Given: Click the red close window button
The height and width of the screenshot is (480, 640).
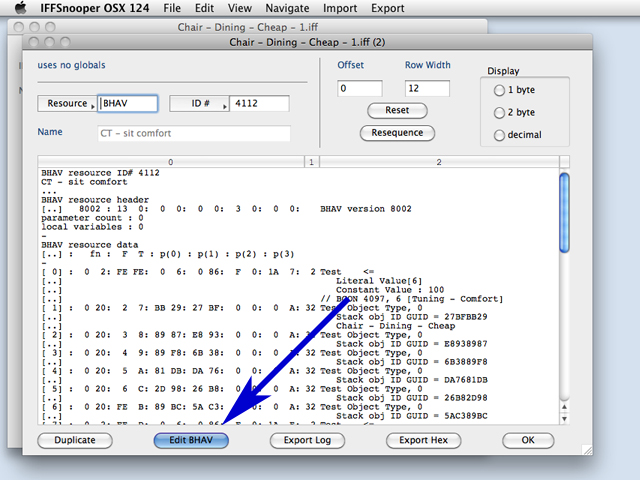Looking at the screenshot, I should (x=34, y=43).
